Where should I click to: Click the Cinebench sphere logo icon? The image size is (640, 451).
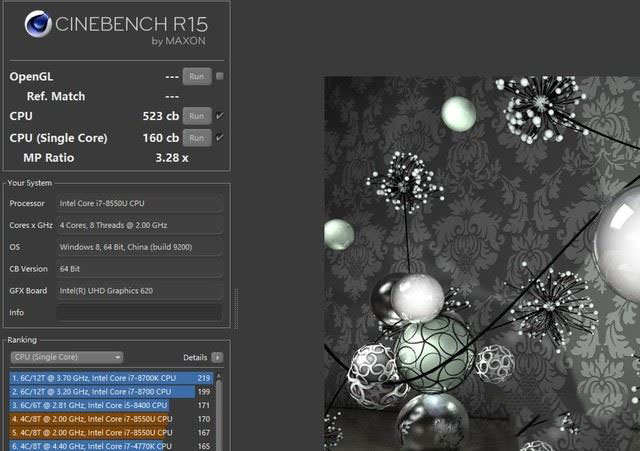[38, 25]
